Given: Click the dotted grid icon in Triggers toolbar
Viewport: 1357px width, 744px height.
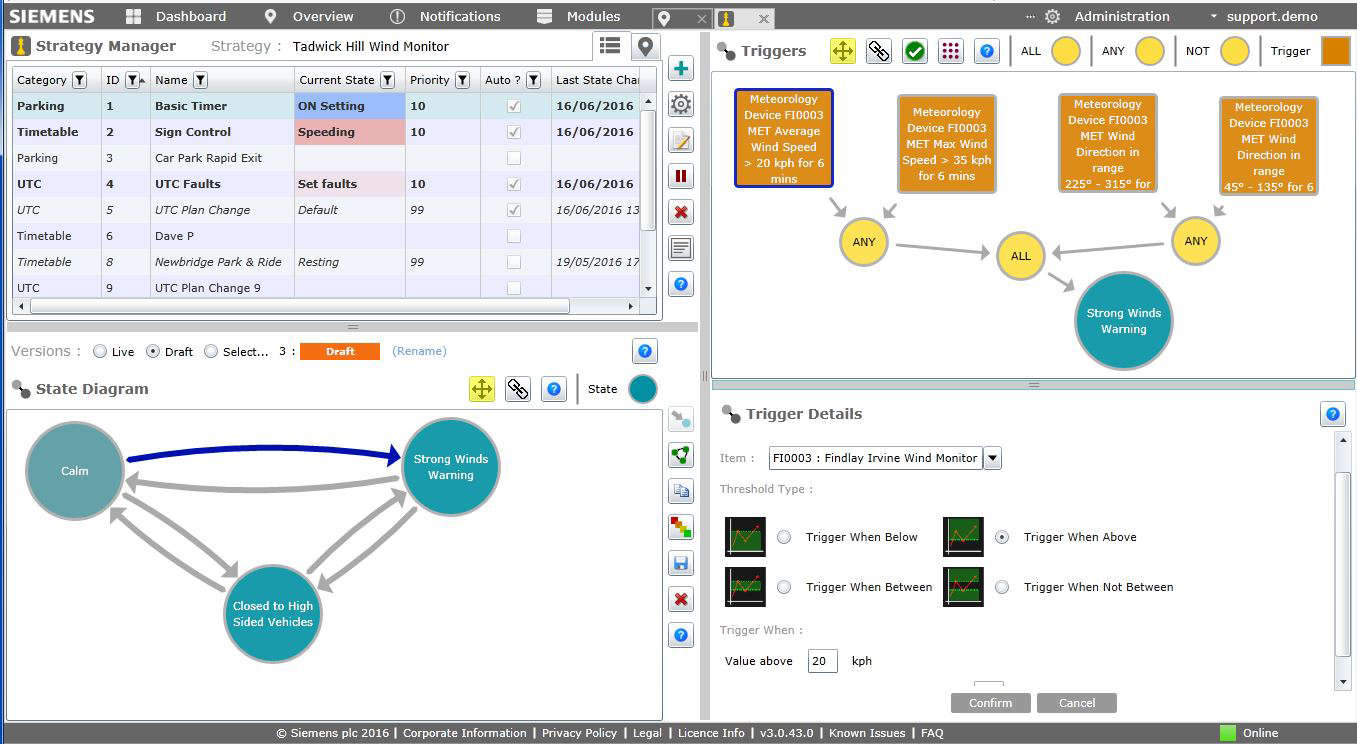Looking at the screenshot, I should [x=951, y=52].
